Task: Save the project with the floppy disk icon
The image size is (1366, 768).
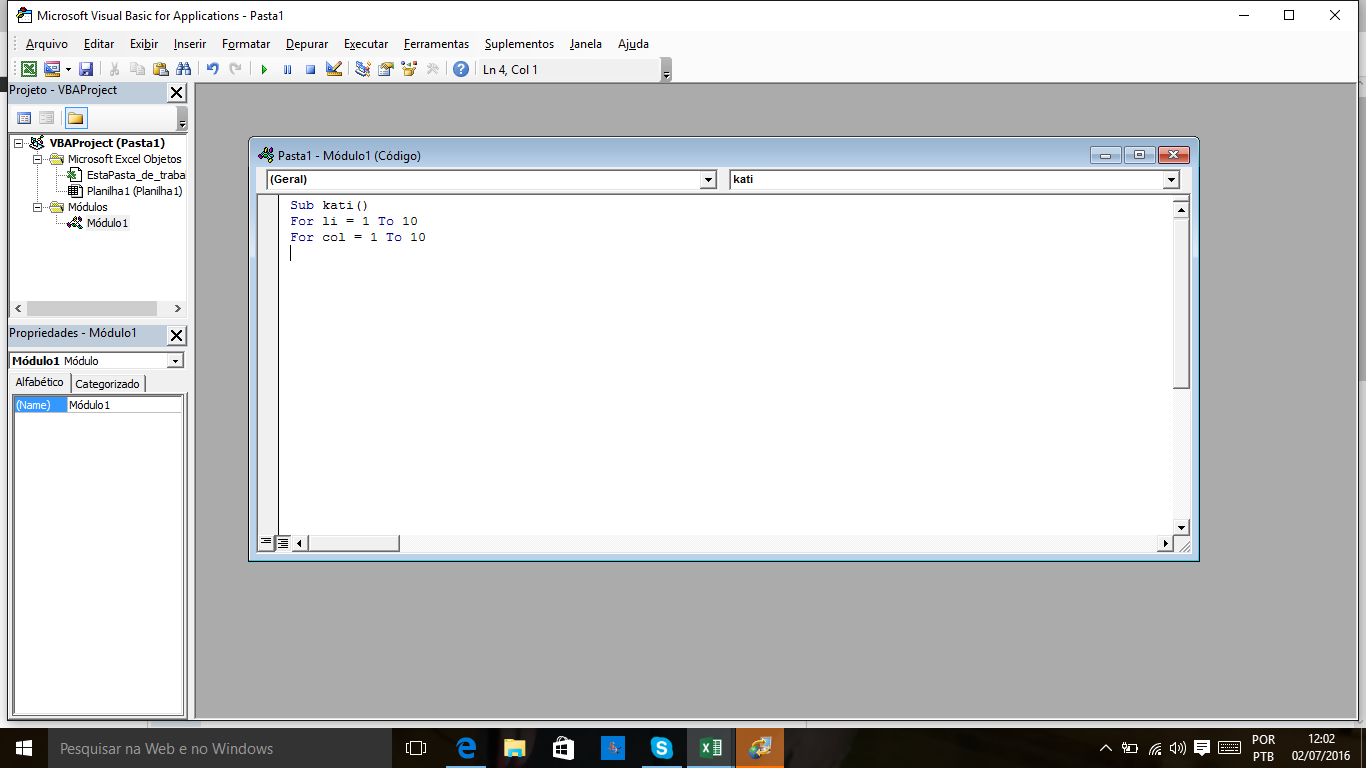Action: (x=86, y=69)
